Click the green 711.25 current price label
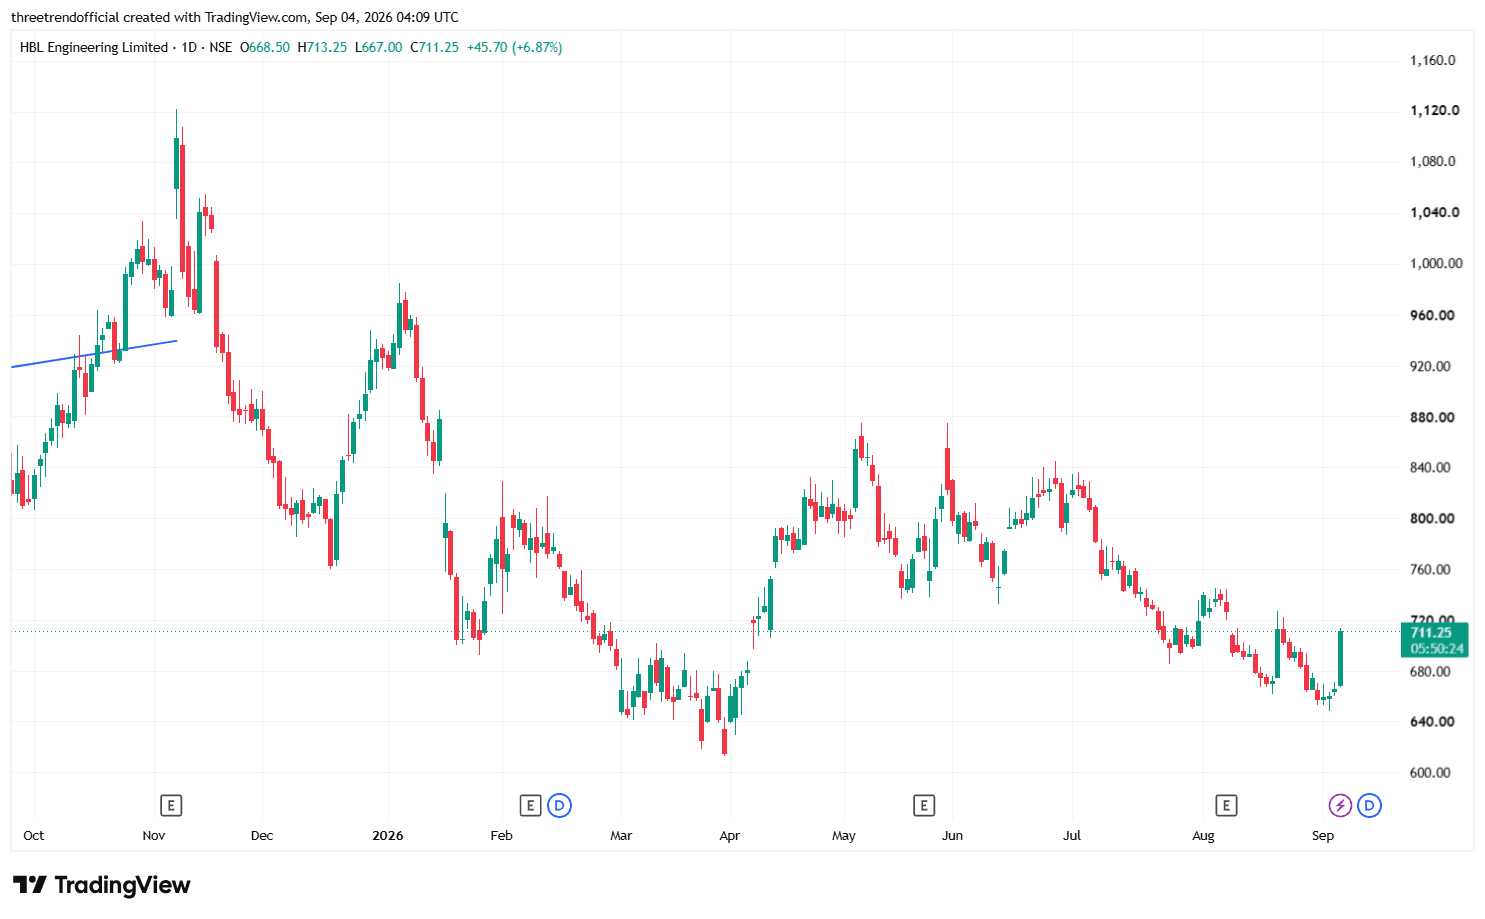Screen dimensions: 1485x919 (1432, 632)
